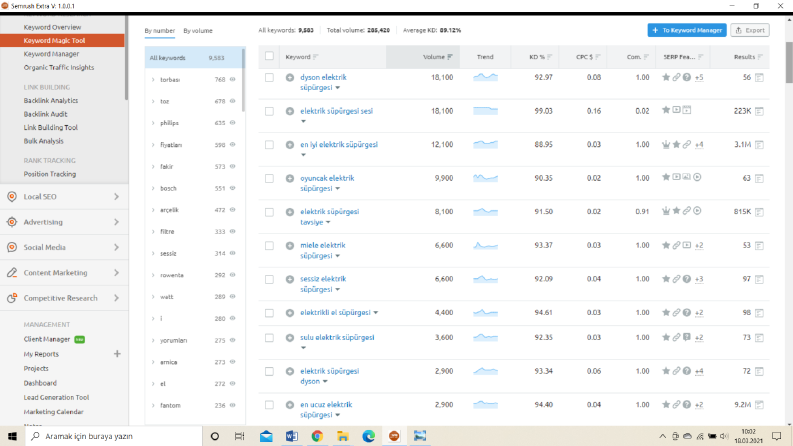Tick the select-all keywords header checkbox
The image size is (793, 446).
click(270, 56)
